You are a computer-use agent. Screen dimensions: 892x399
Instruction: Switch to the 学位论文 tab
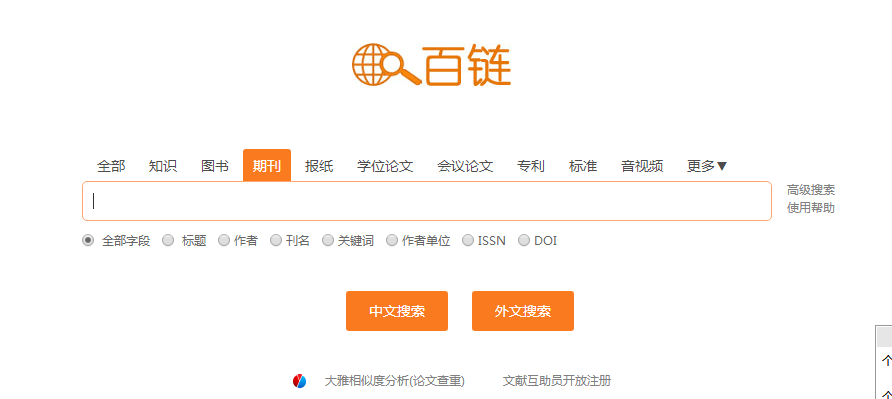point(385,166)
